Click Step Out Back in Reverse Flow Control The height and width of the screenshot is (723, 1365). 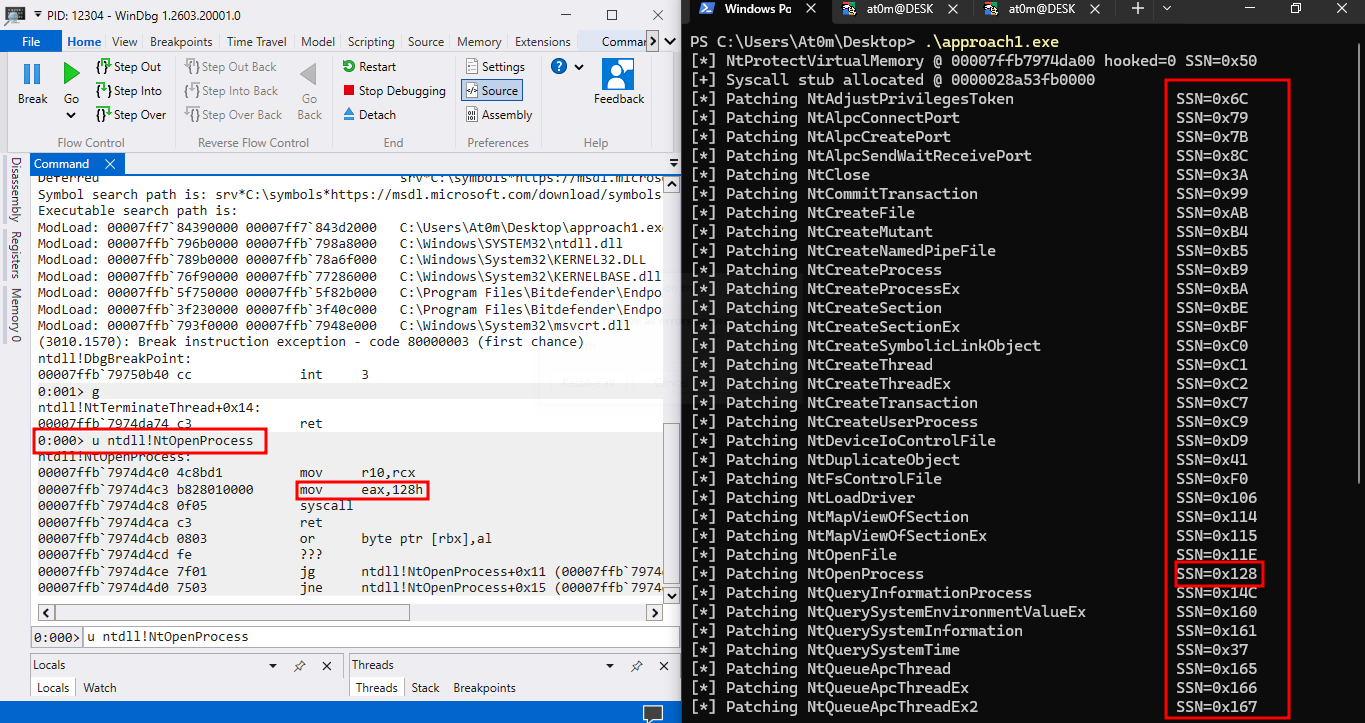click(231, 66)
